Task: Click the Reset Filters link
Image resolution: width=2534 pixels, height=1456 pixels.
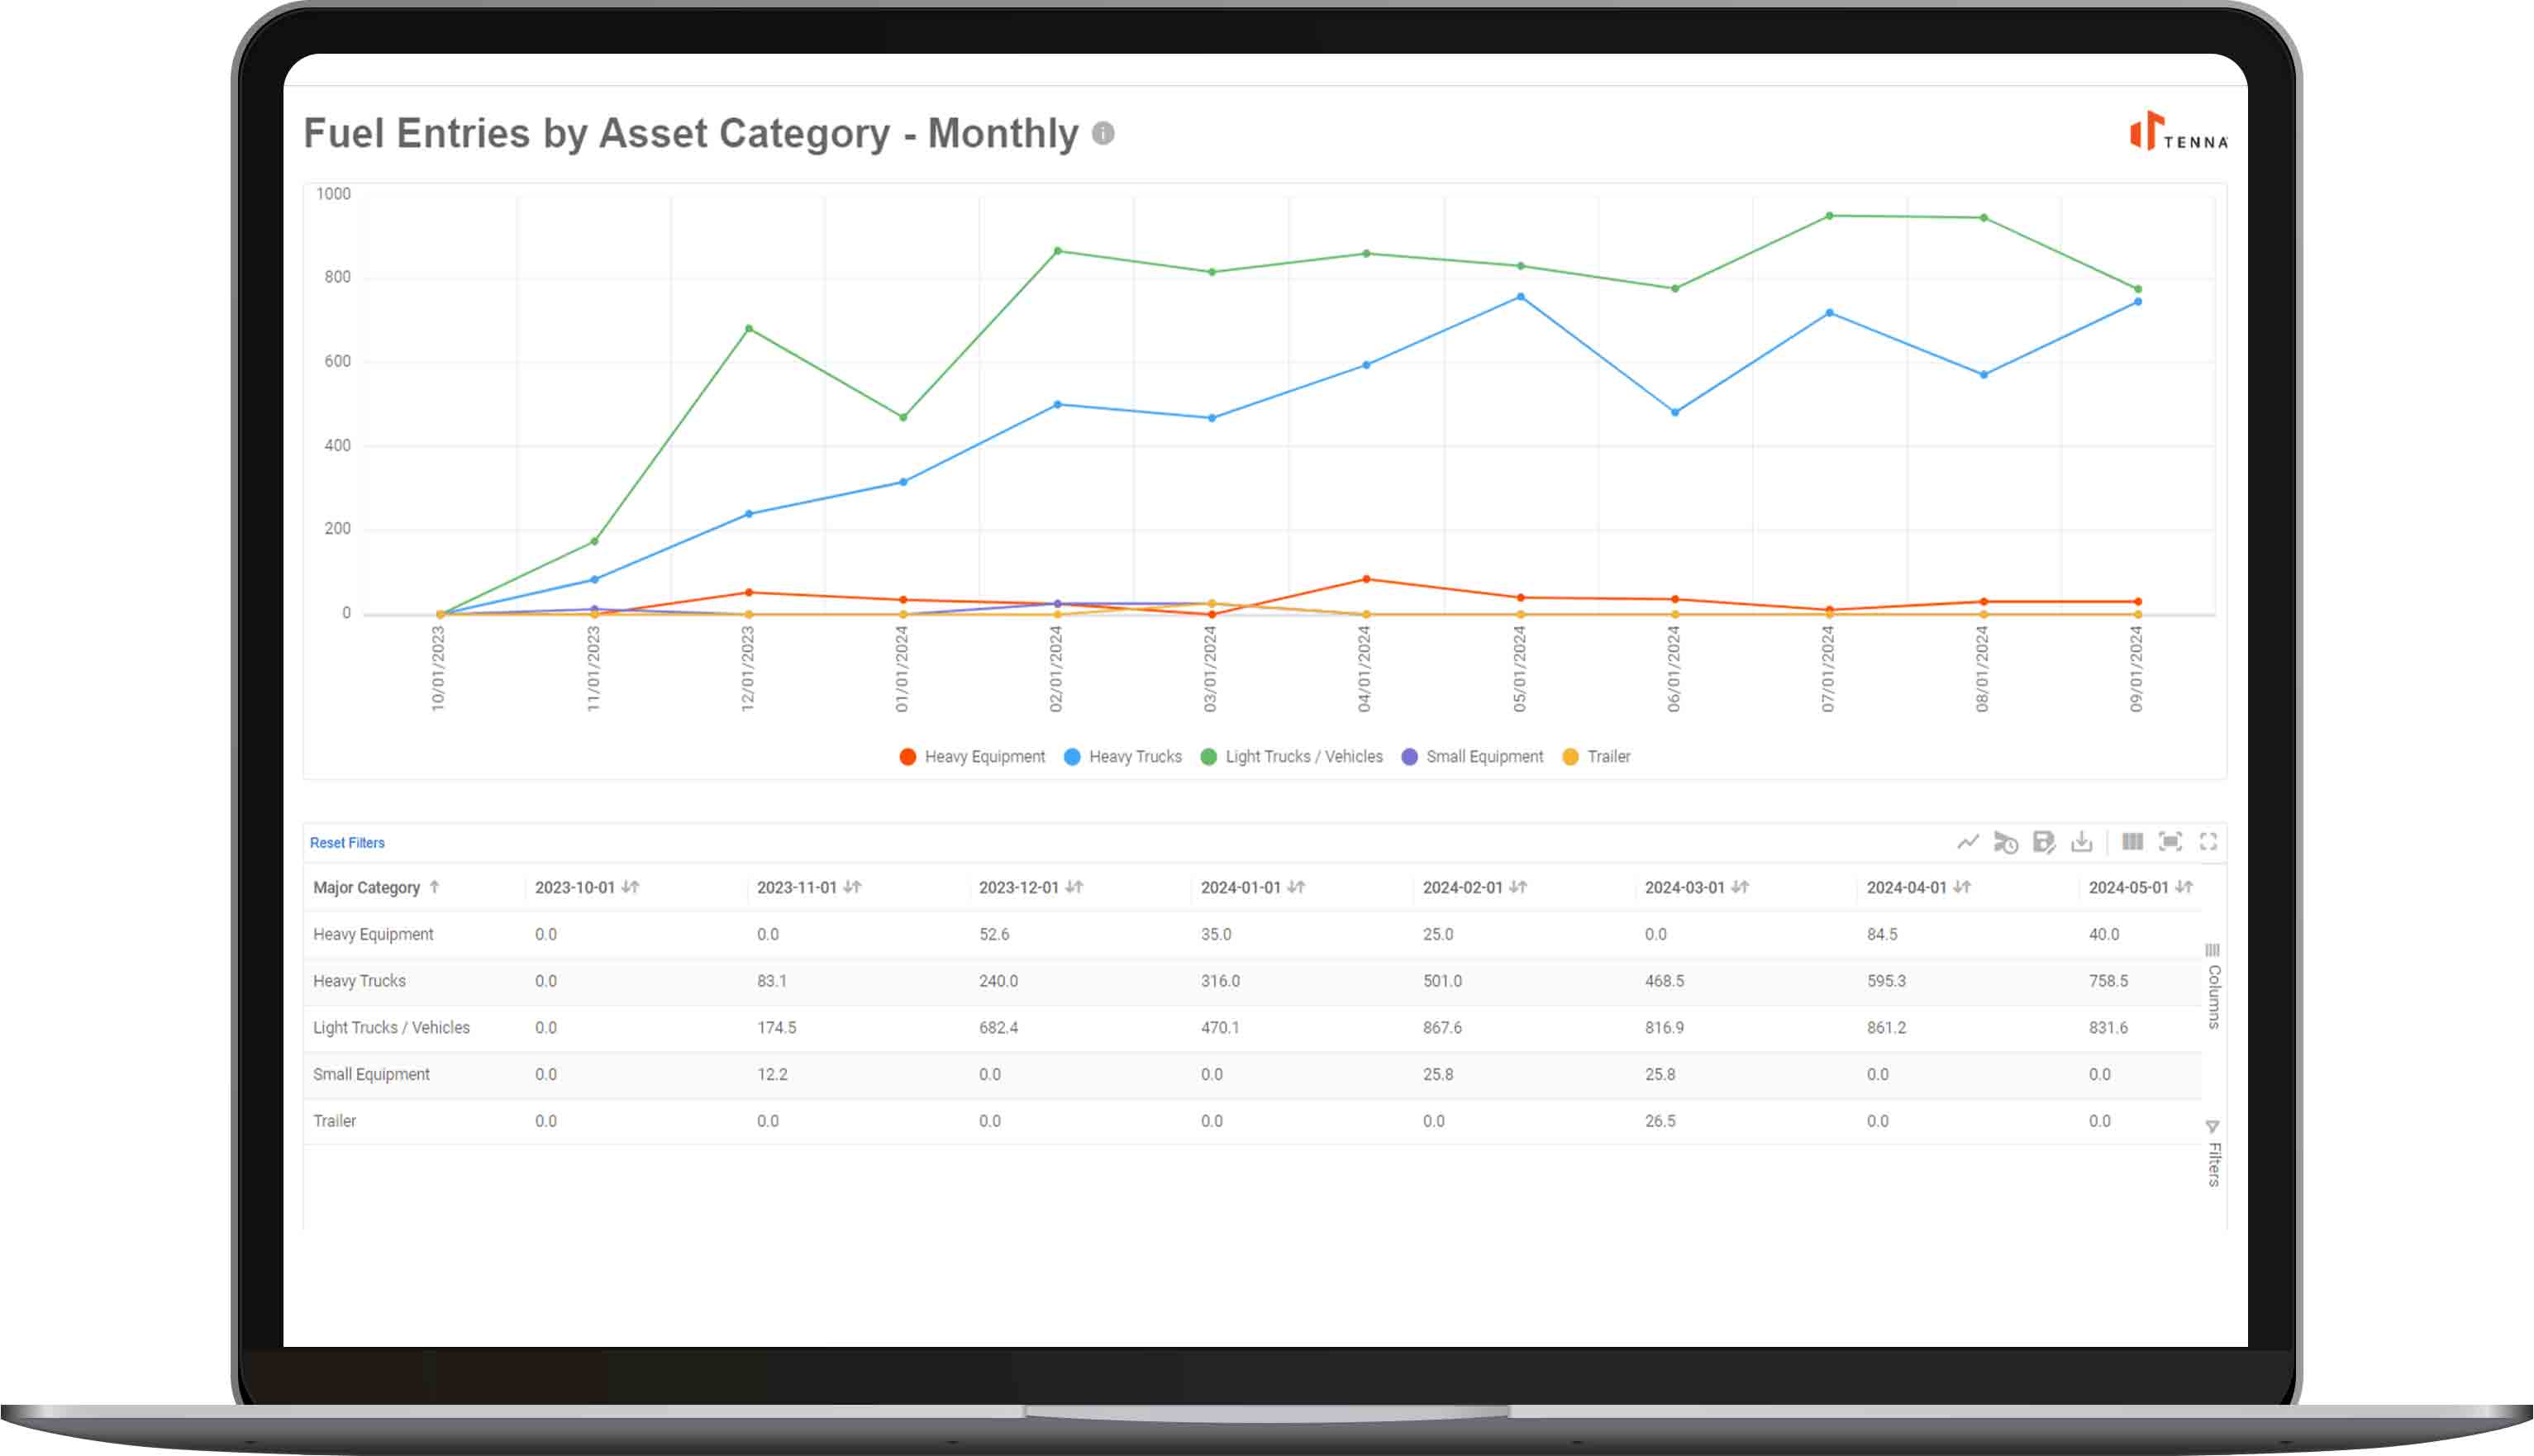Action: pos(346,843)
